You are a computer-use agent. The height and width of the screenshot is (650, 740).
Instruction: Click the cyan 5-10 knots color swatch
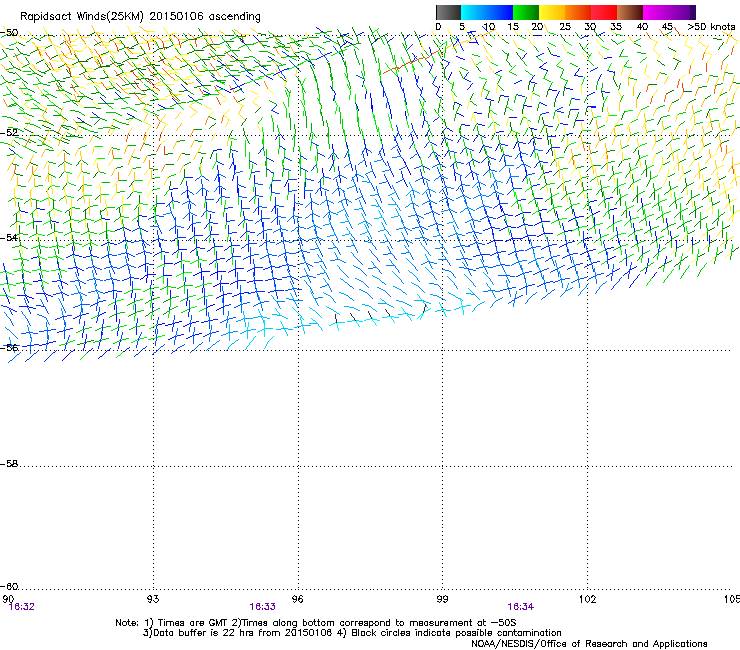coord(473,12)
